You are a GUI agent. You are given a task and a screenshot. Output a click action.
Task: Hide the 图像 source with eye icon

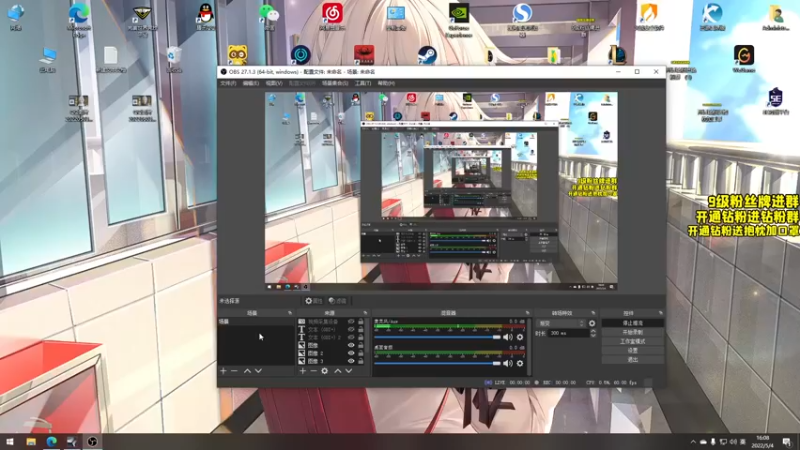(x=351, y=345)
